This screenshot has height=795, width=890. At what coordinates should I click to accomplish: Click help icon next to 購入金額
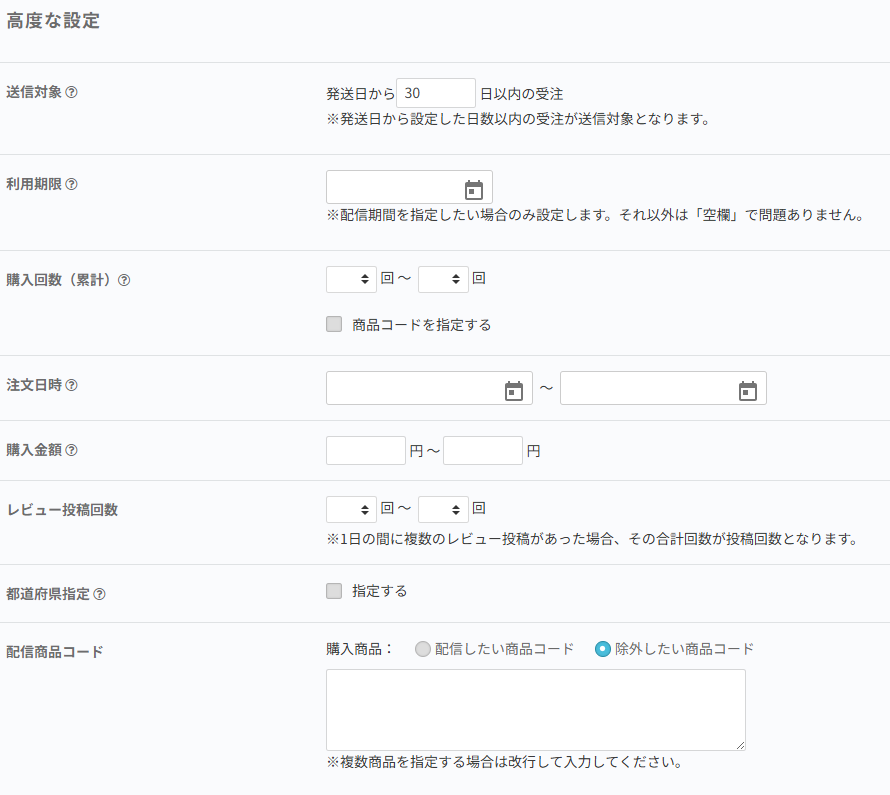(x=72, y=451)
